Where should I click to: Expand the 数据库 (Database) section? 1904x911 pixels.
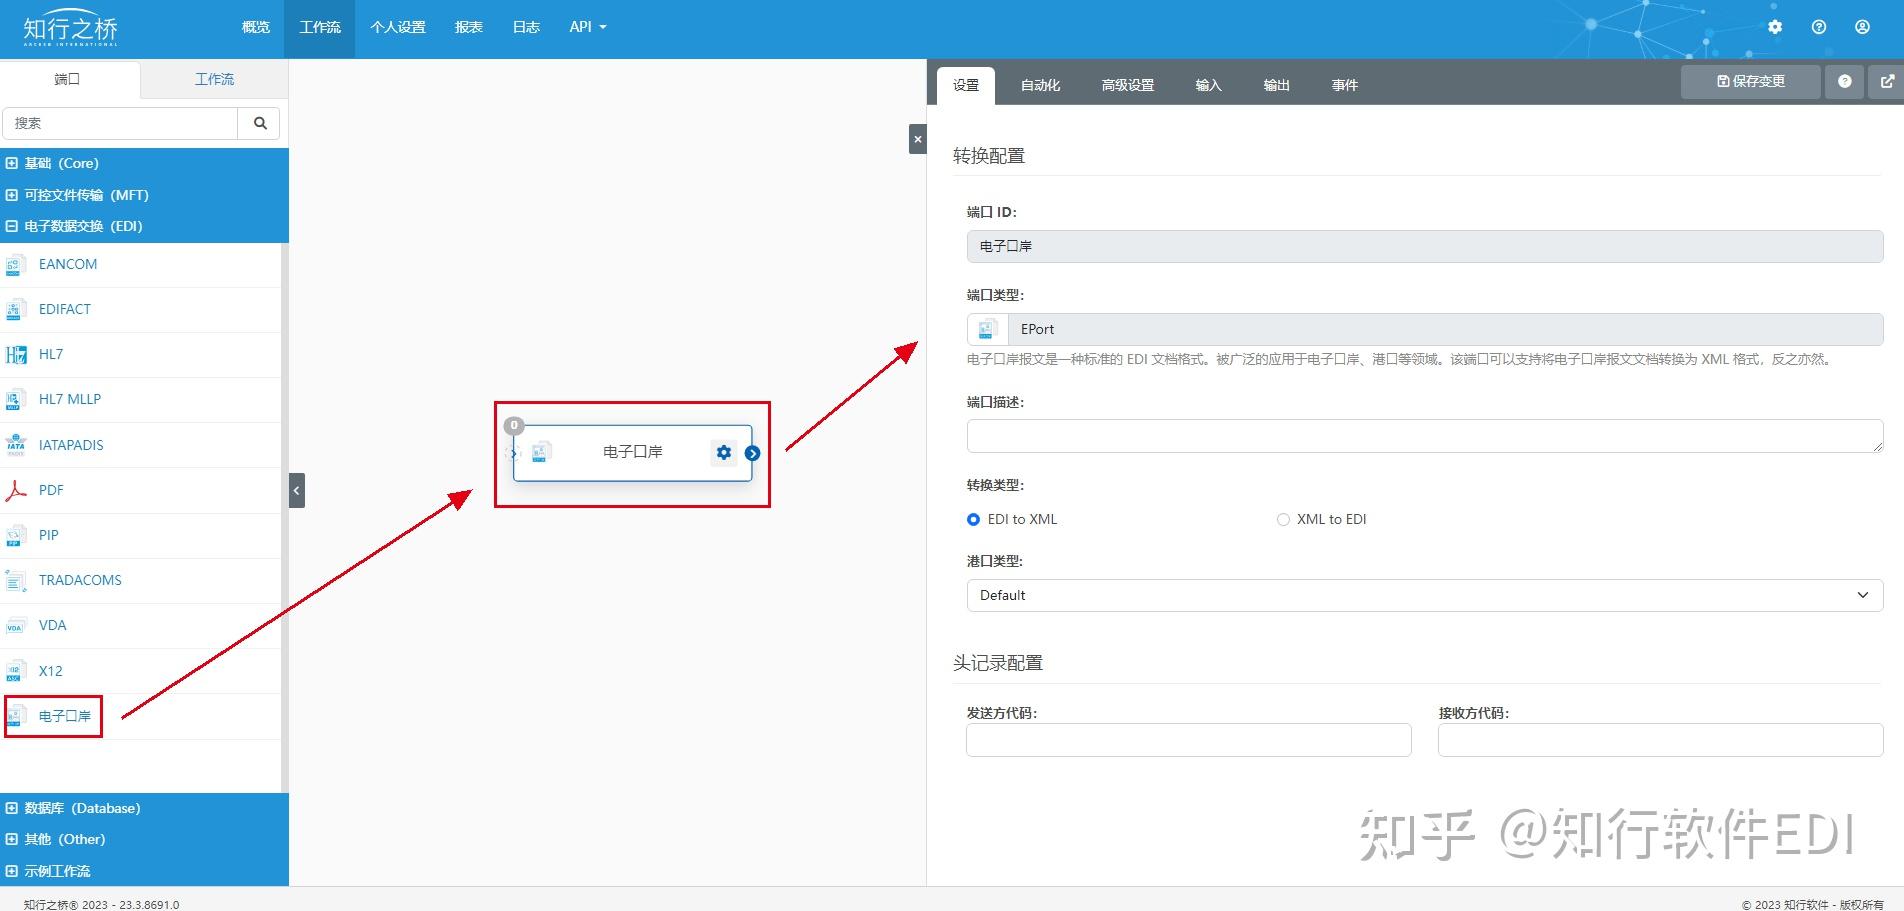click(x=75, y=807)
